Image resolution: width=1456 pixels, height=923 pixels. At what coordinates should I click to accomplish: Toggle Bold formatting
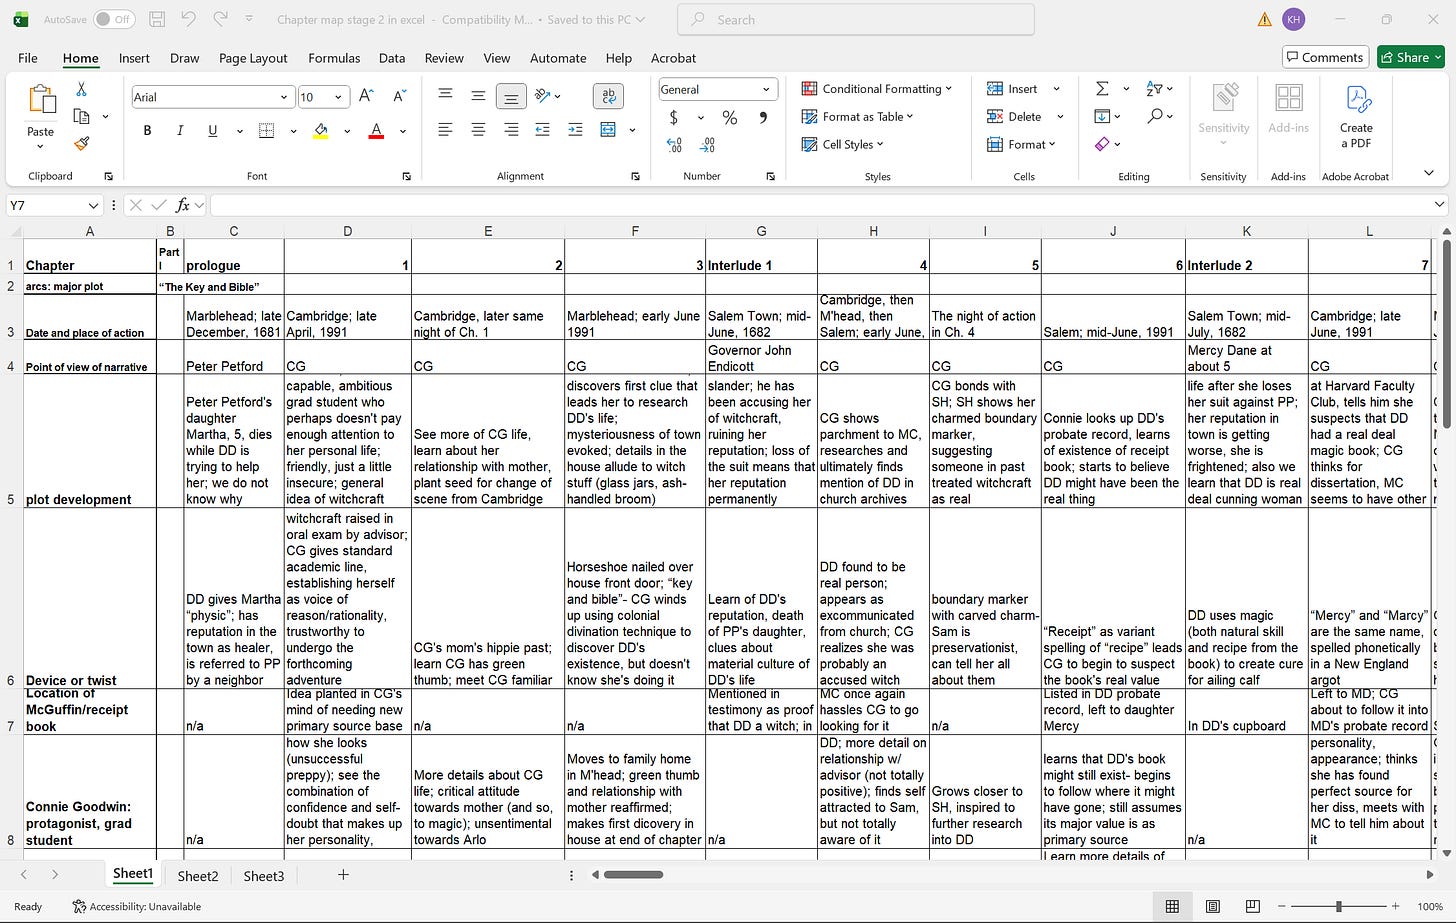(x=147, y=130)
